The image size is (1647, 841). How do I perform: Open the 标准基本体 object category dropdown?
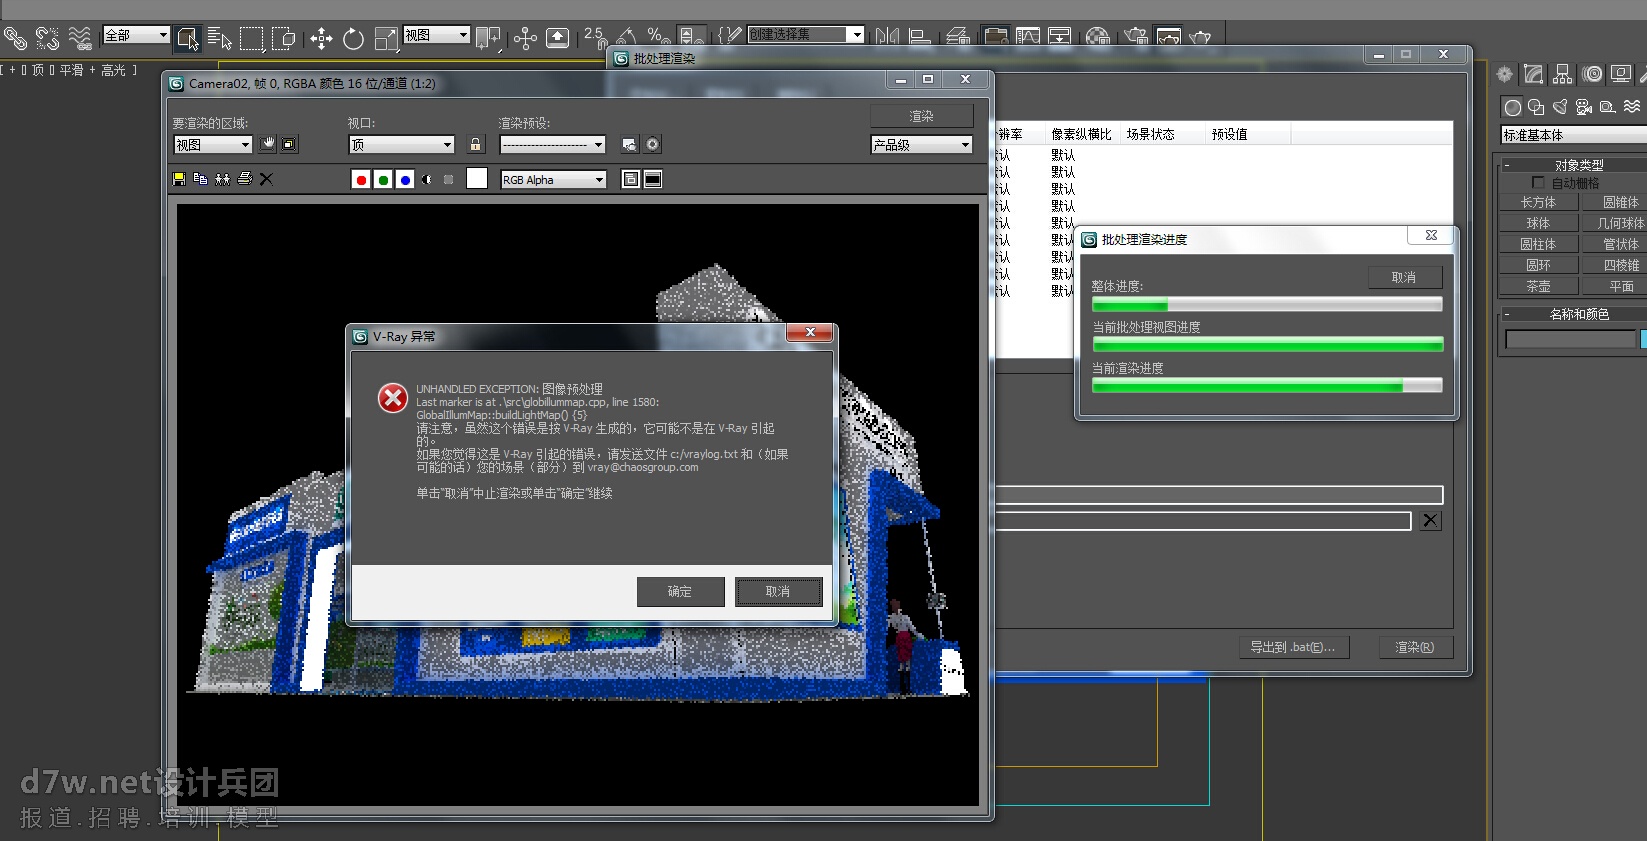(1575, 135)
